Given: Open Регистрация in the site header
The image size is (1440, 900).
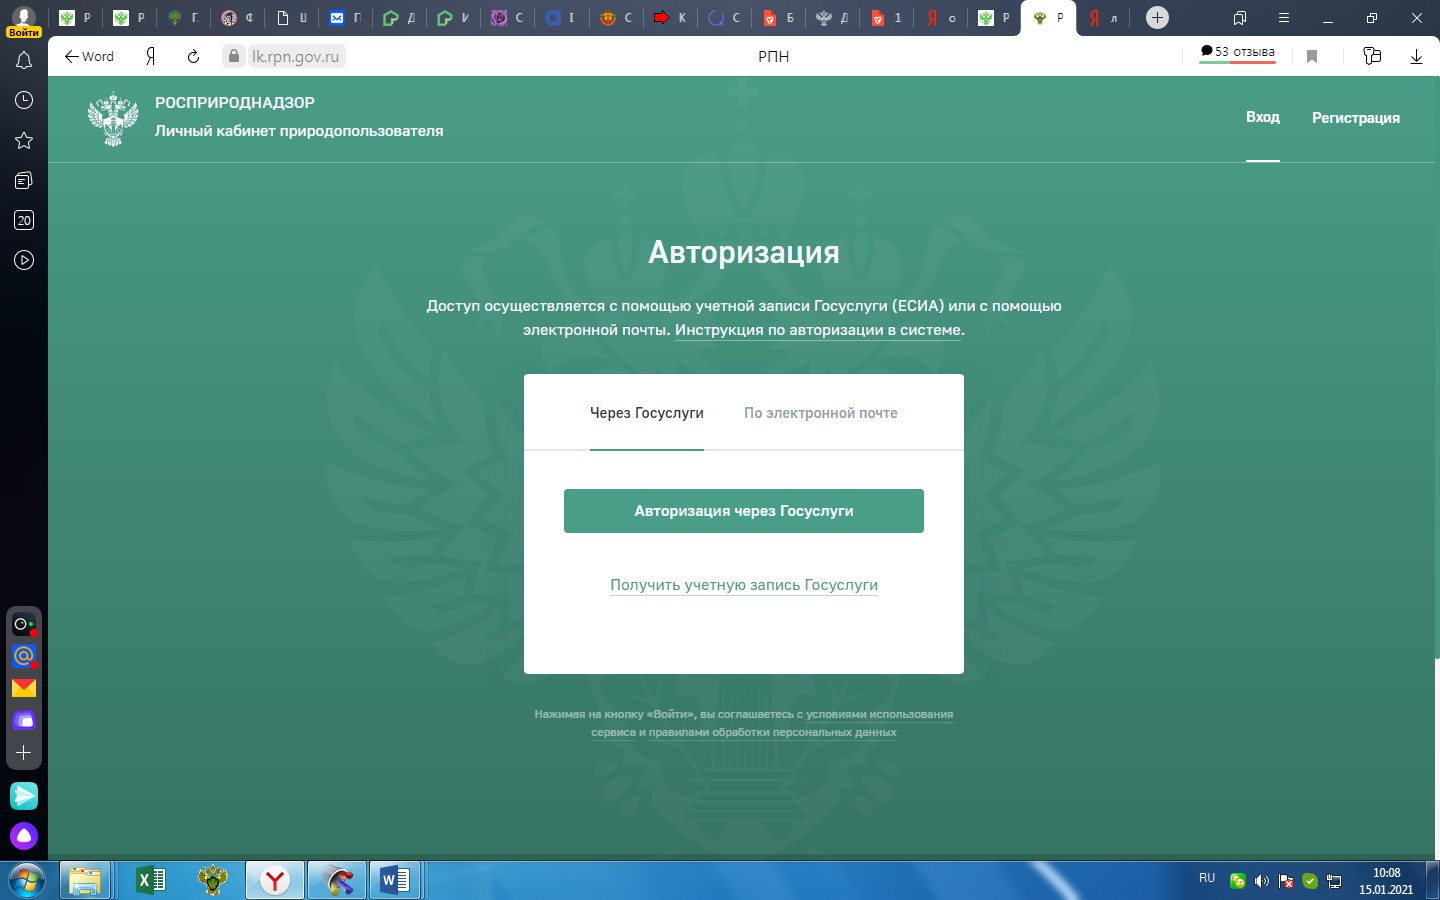Looking at the screenshot, I should coord(1355,118).
